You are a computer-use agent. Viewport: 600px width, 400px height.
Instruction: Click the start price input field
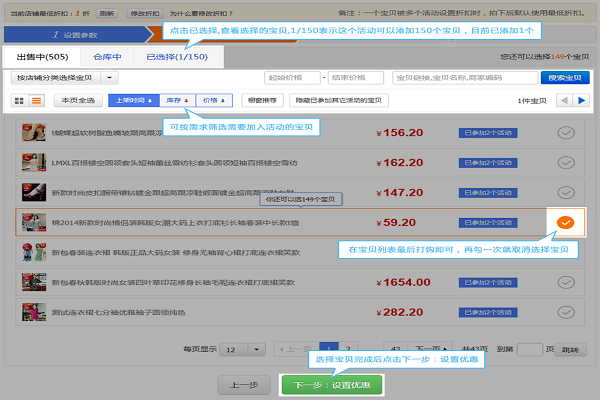coord(292,78)
